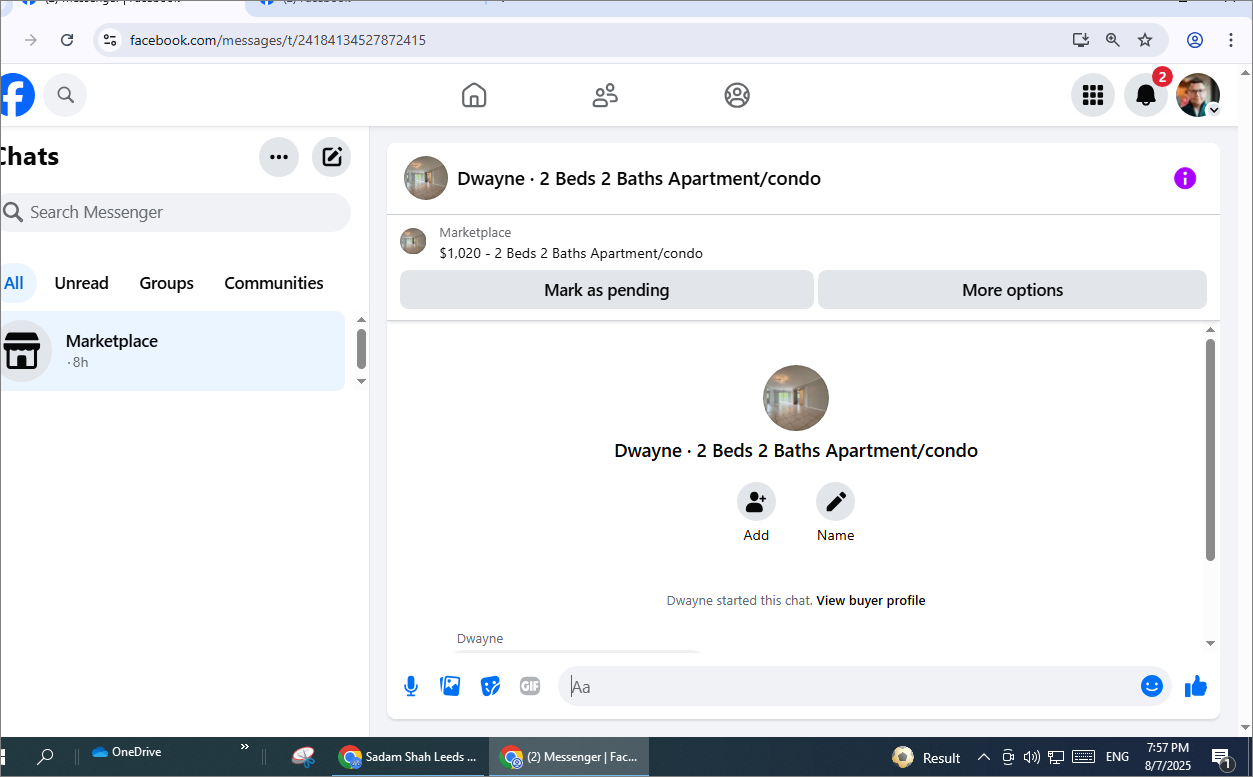The width and height of the screenshot is (1253, 777).
Task: Open Windows taskbar search icon
Action: [45, 757]
